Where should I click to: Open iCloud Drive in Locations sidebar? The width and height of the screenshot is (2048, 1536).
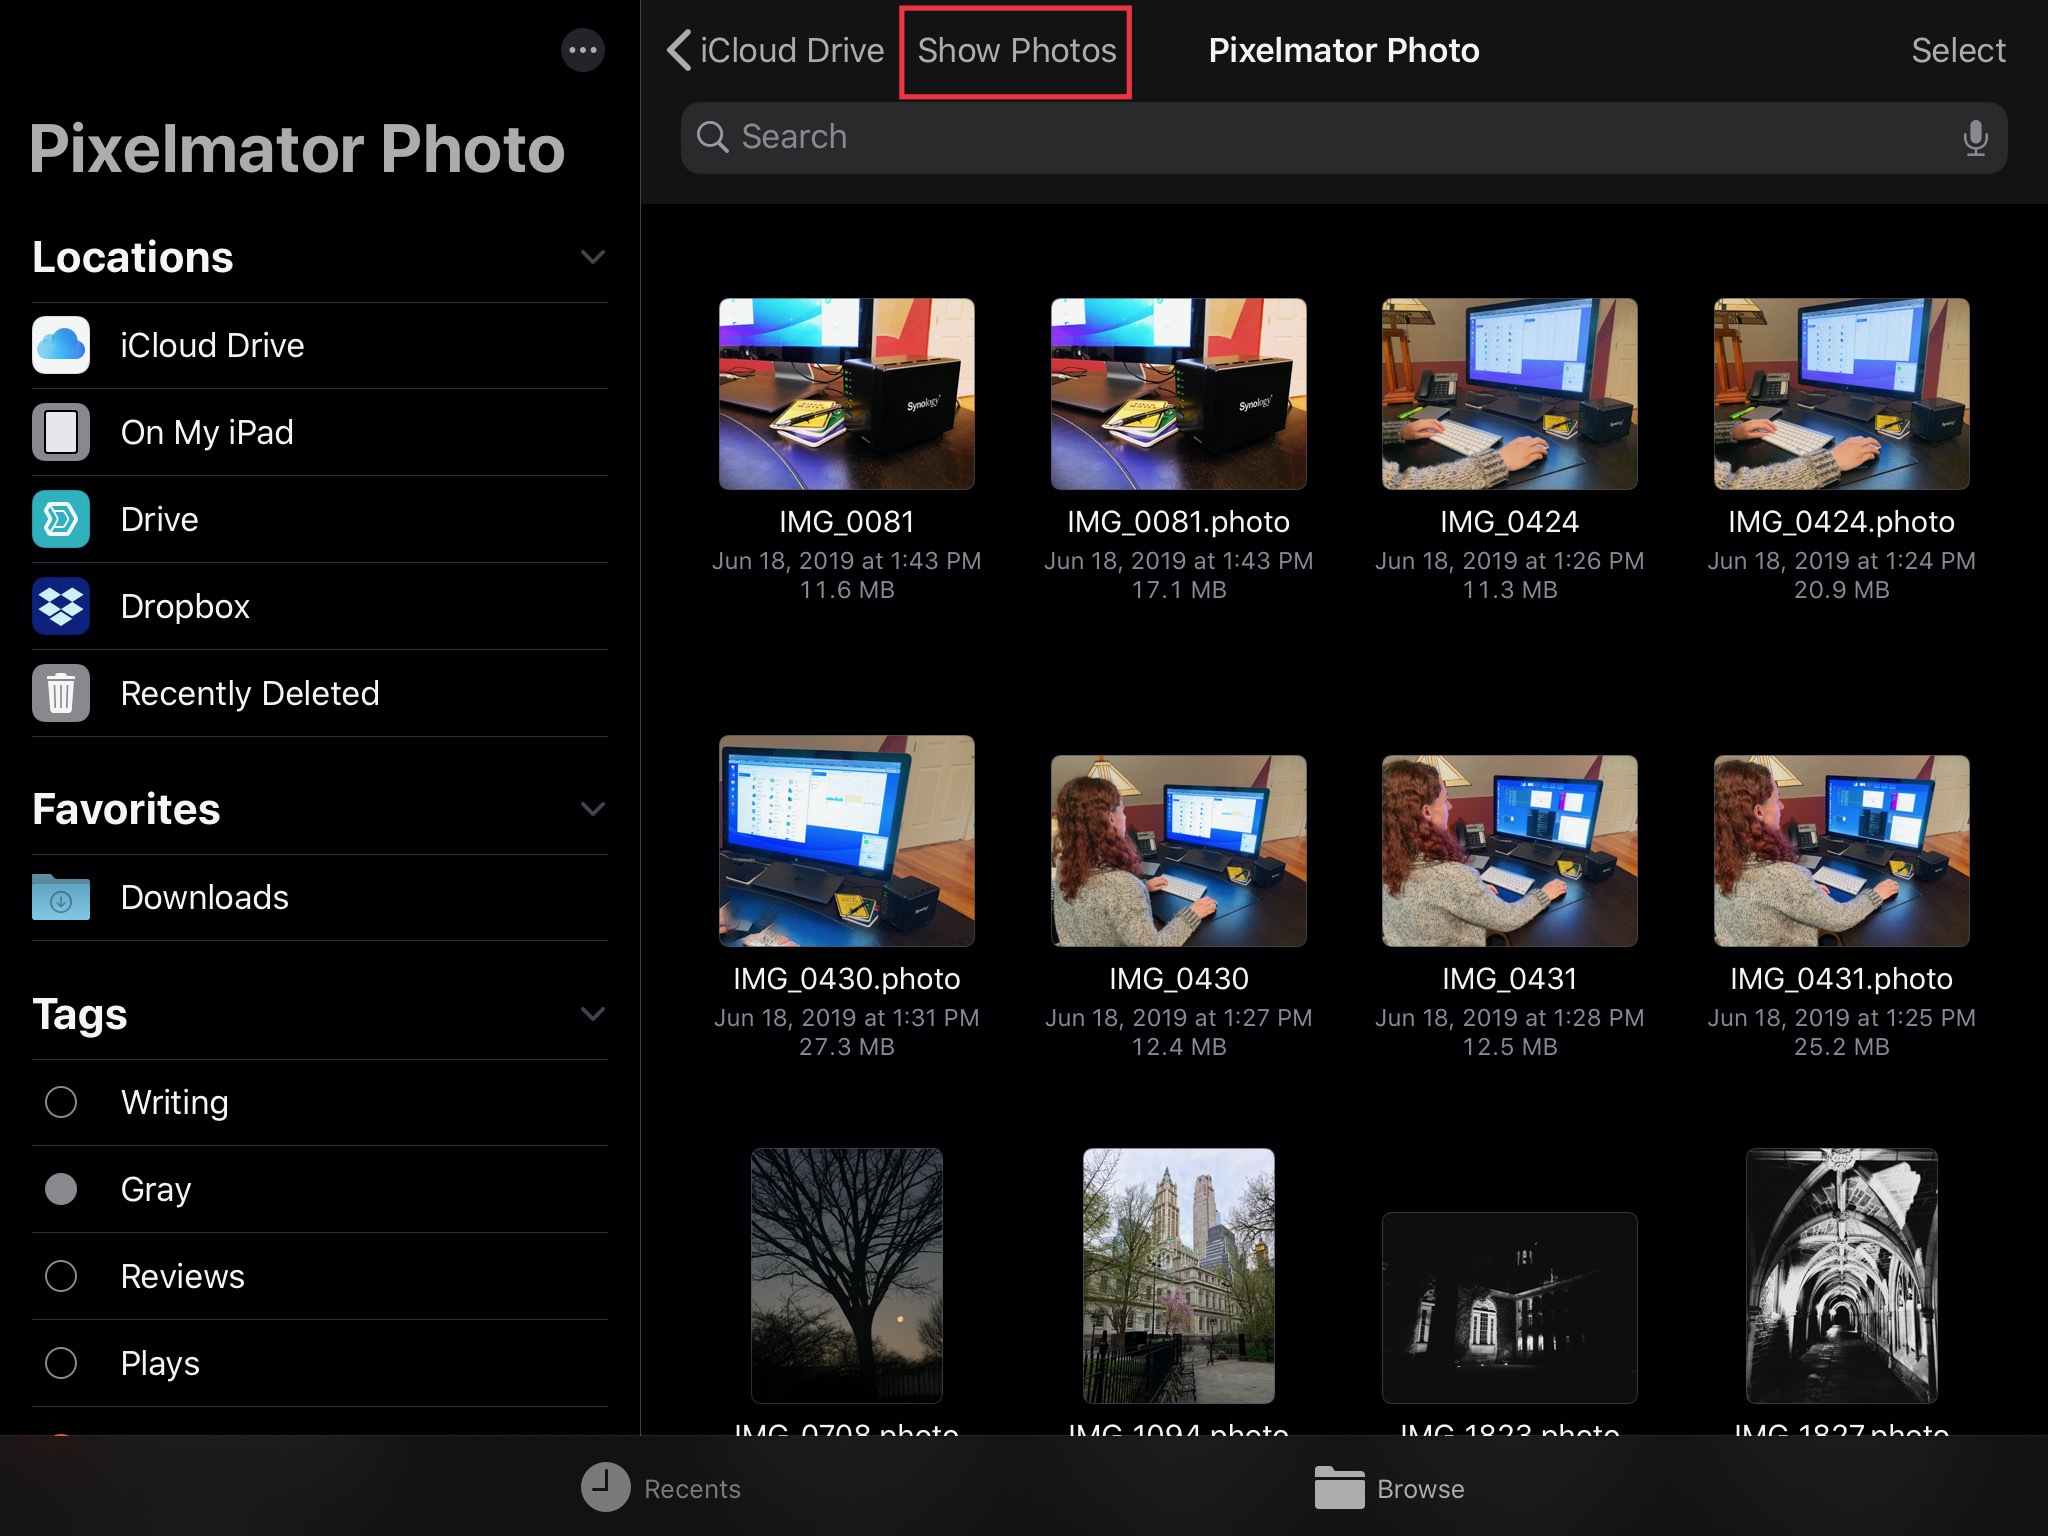[x=320, y=345]
